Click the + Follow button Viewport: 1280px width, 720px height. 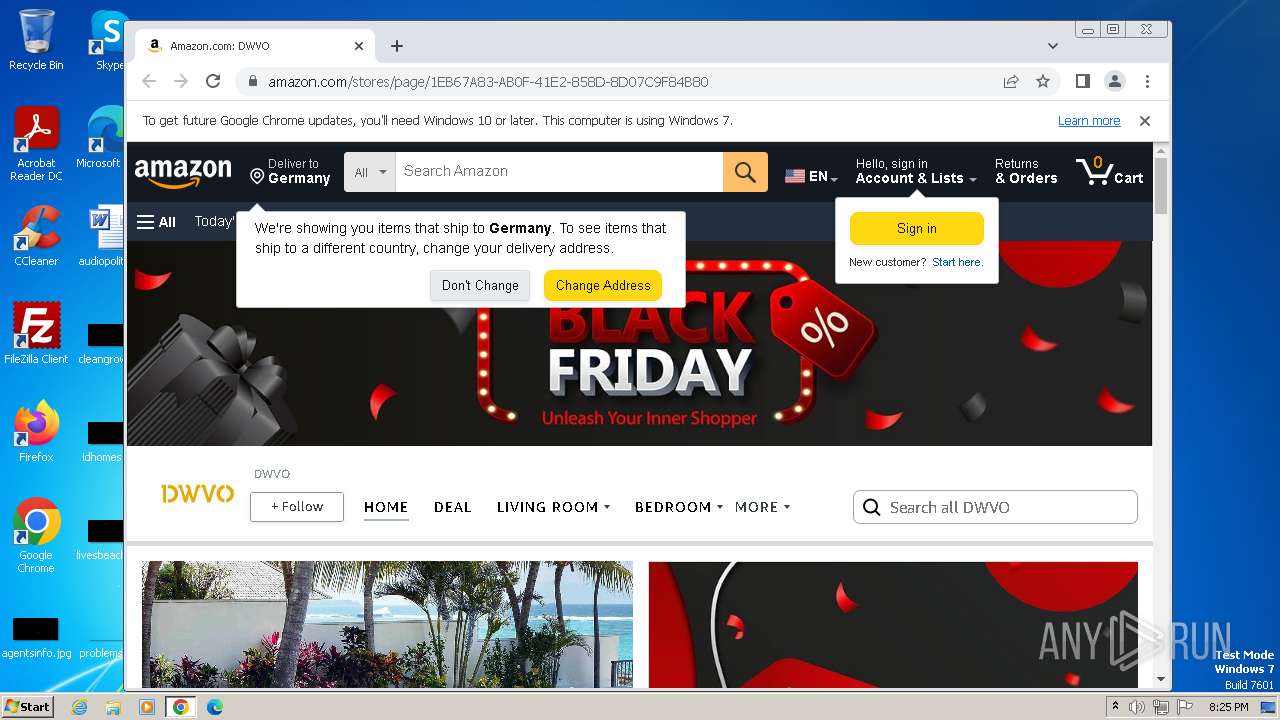297,507
